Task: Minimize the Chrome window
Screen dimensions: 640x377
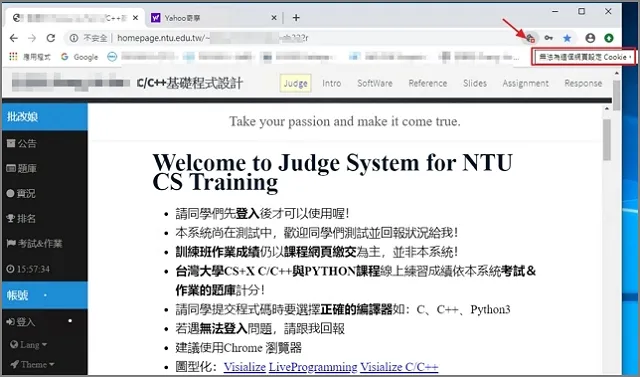Action: (x=555, y=11)
